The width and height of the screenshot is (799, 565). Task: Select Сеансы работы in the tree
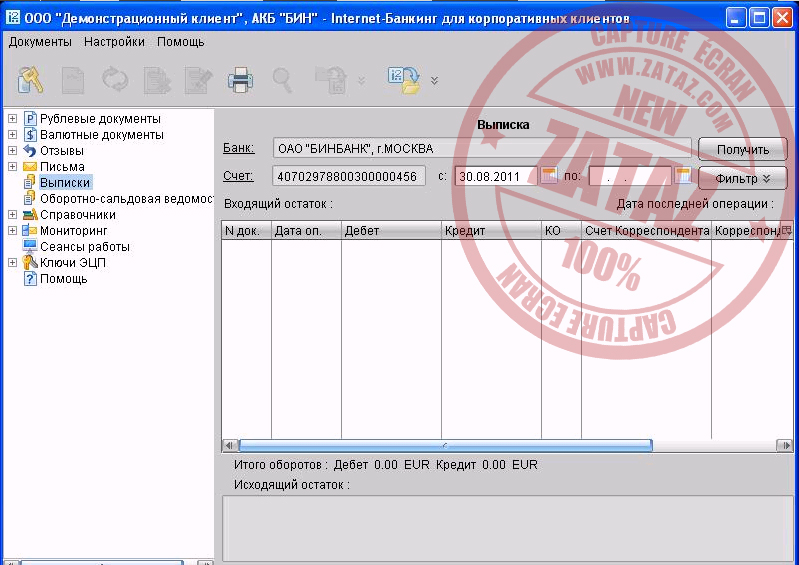(x=85, y=247)
